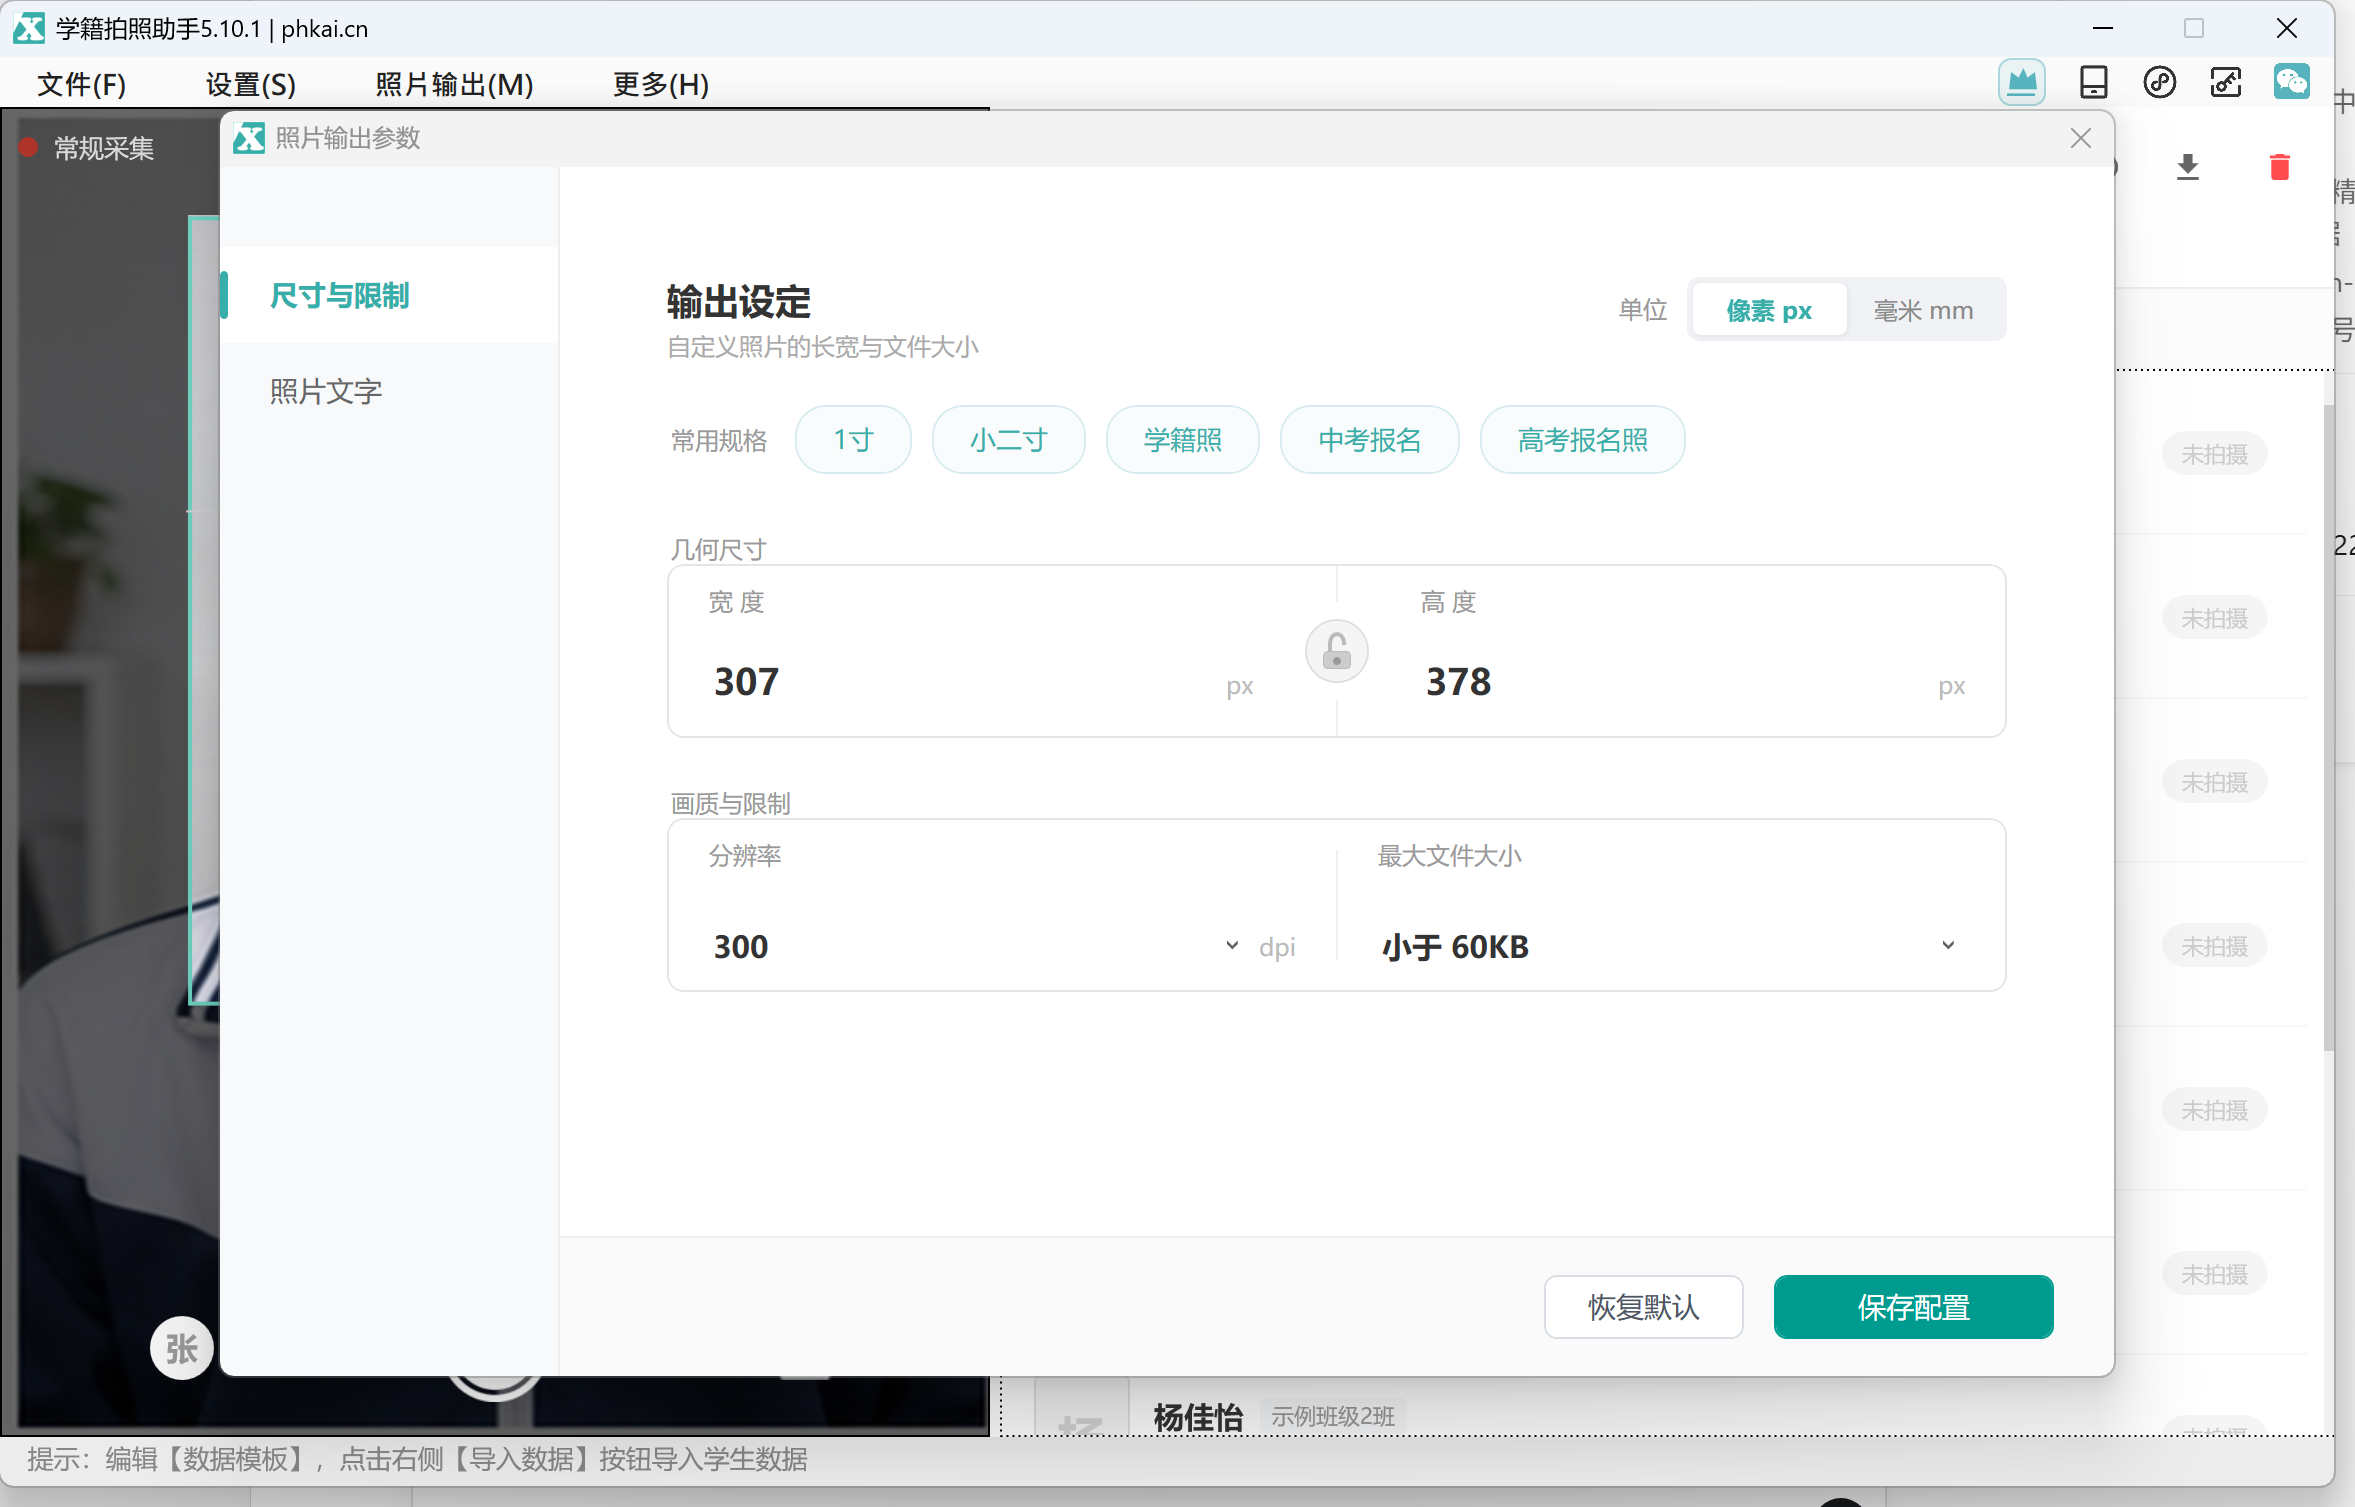Toggle the aspect ratio lock icon
The height and width of the screenshot is (1507, 2355).
click(x=1336, y=652)
